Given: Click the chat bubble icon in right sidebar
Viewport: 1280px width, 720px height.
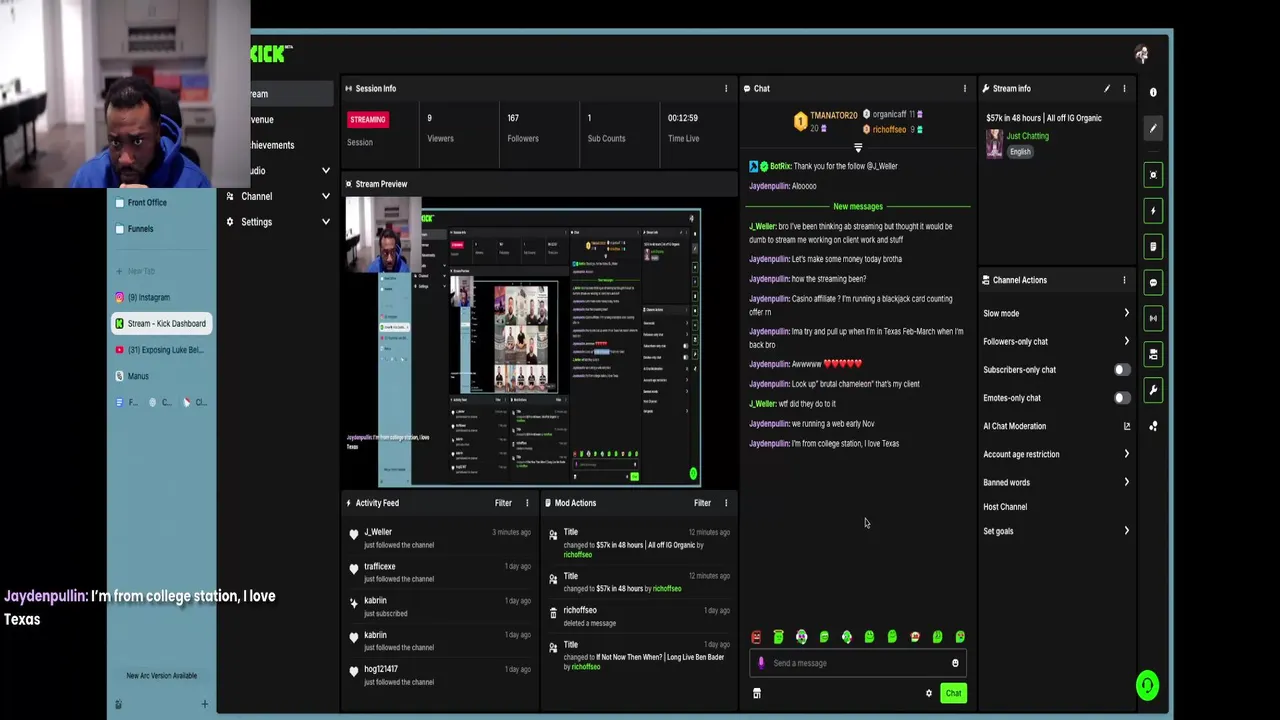Looking at the screenshot, I should click(1153, 283).
